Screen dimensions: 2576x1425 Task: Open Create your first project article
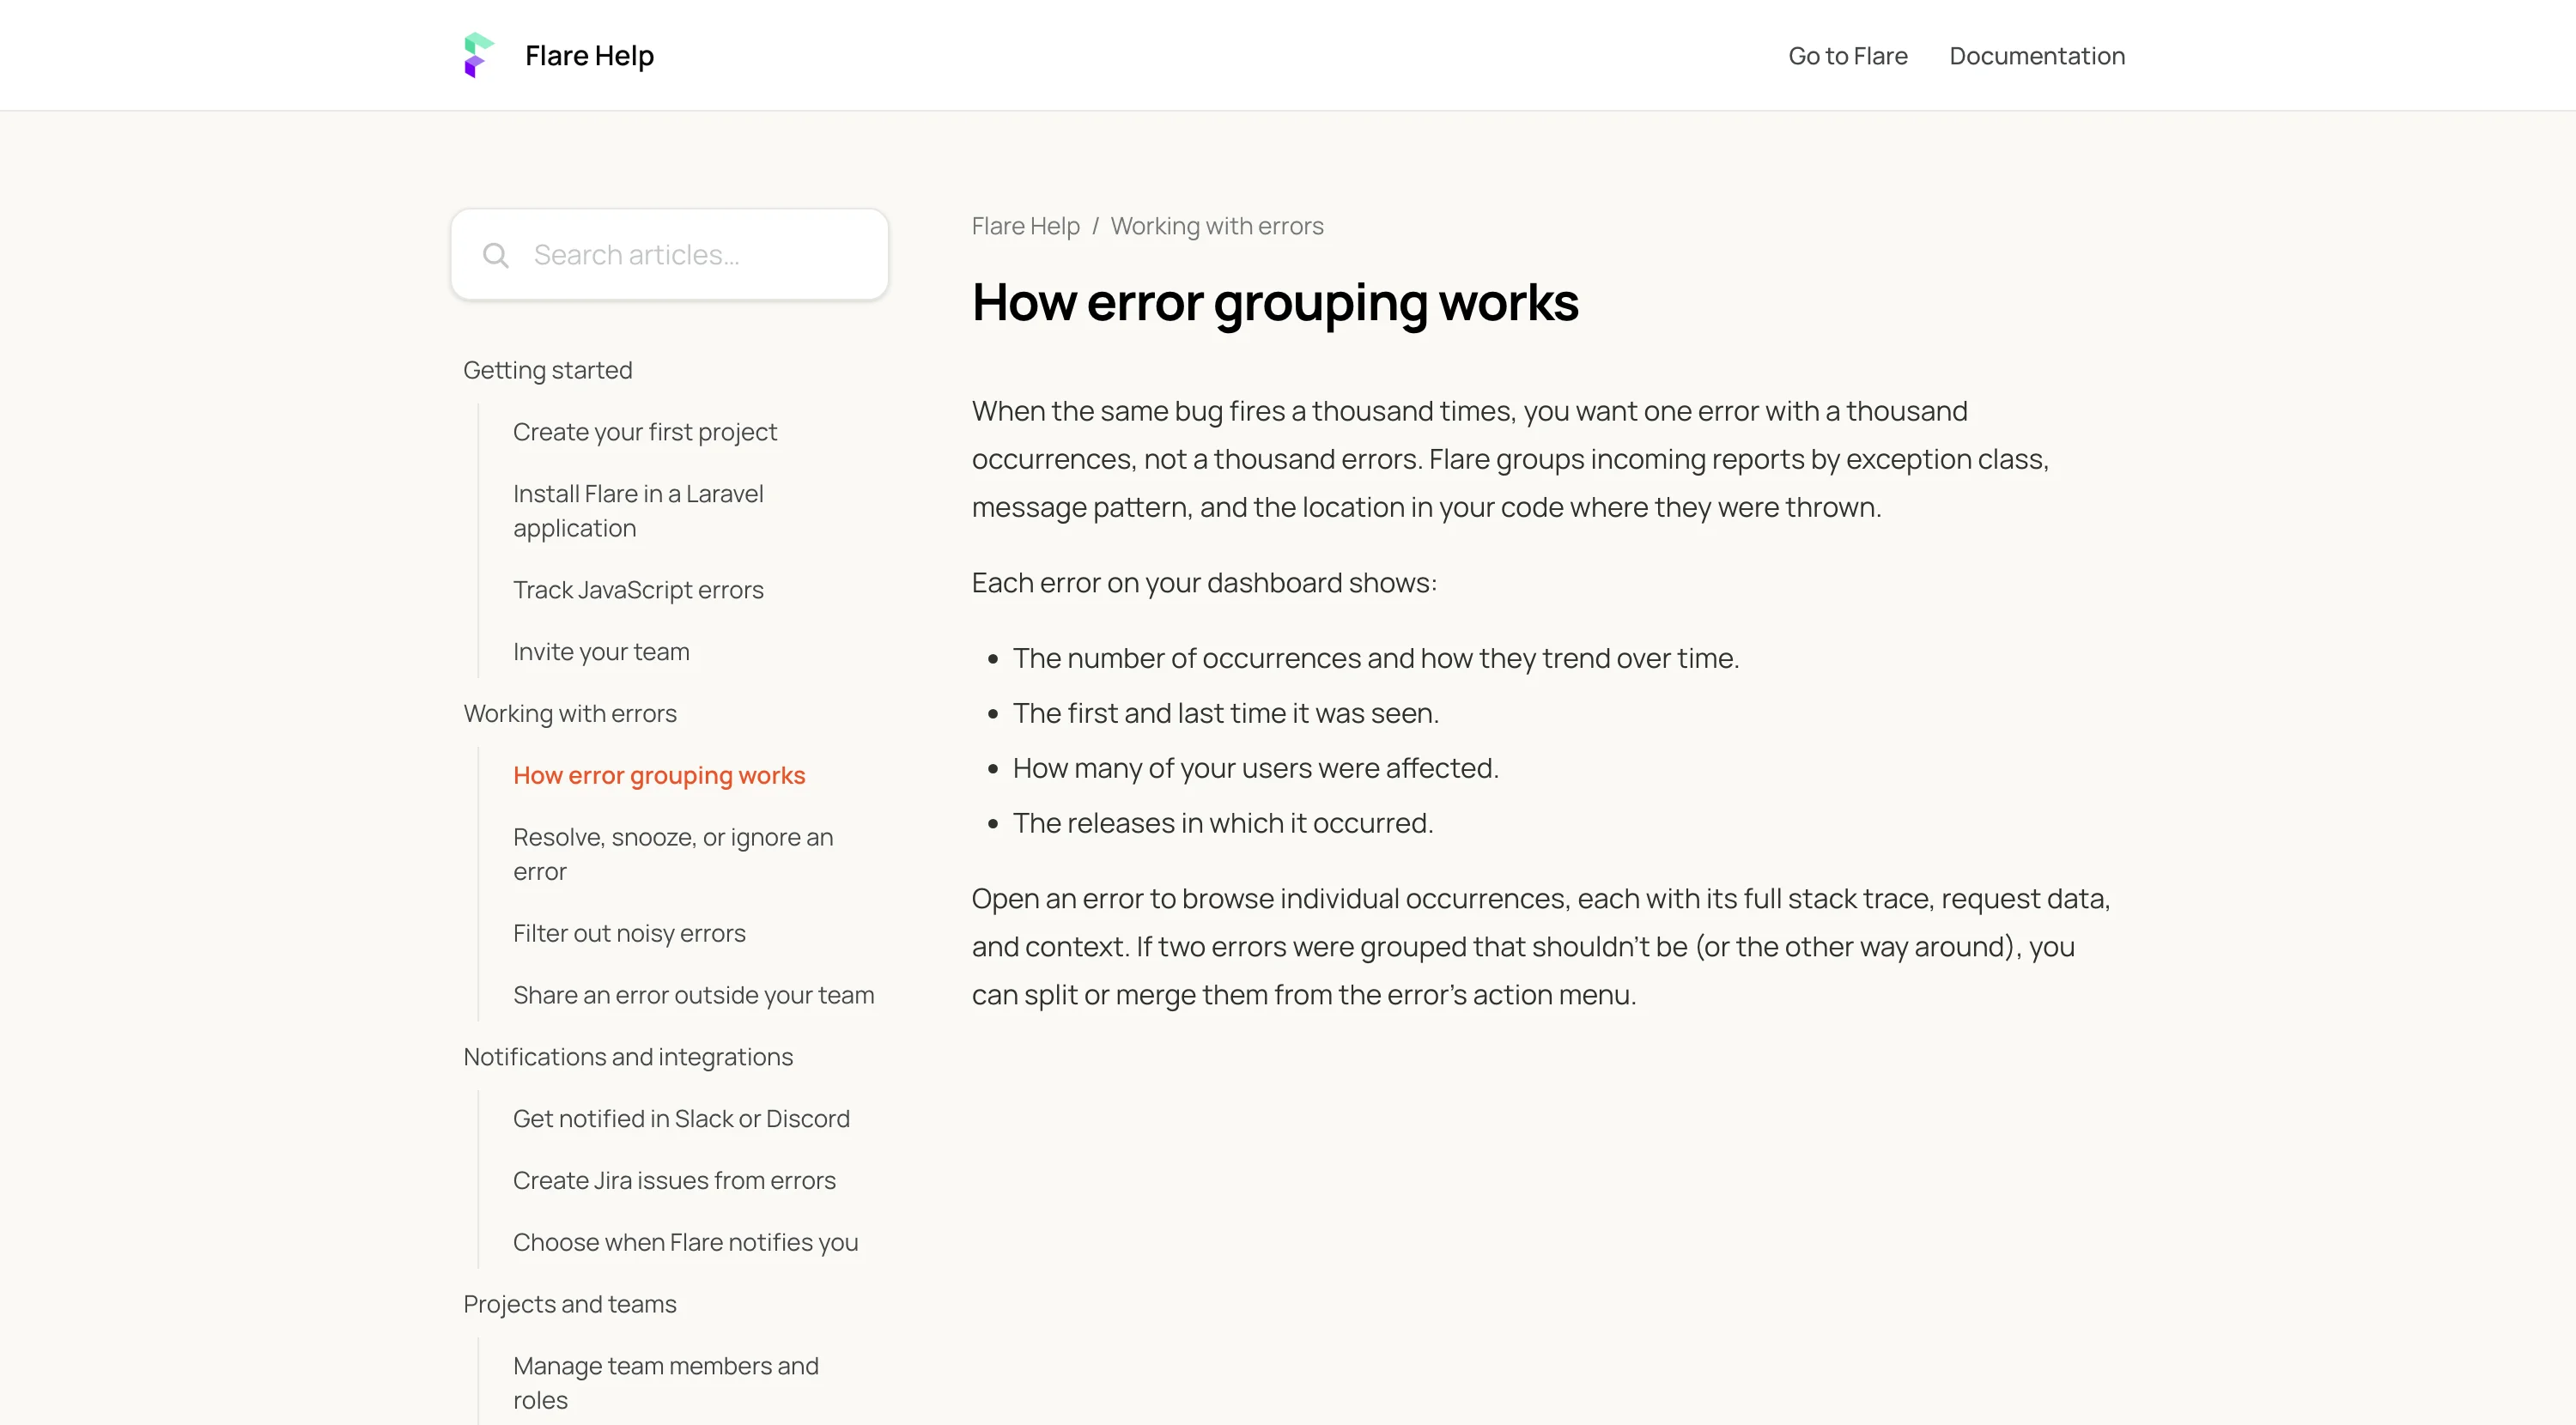(x=644, y=432)
